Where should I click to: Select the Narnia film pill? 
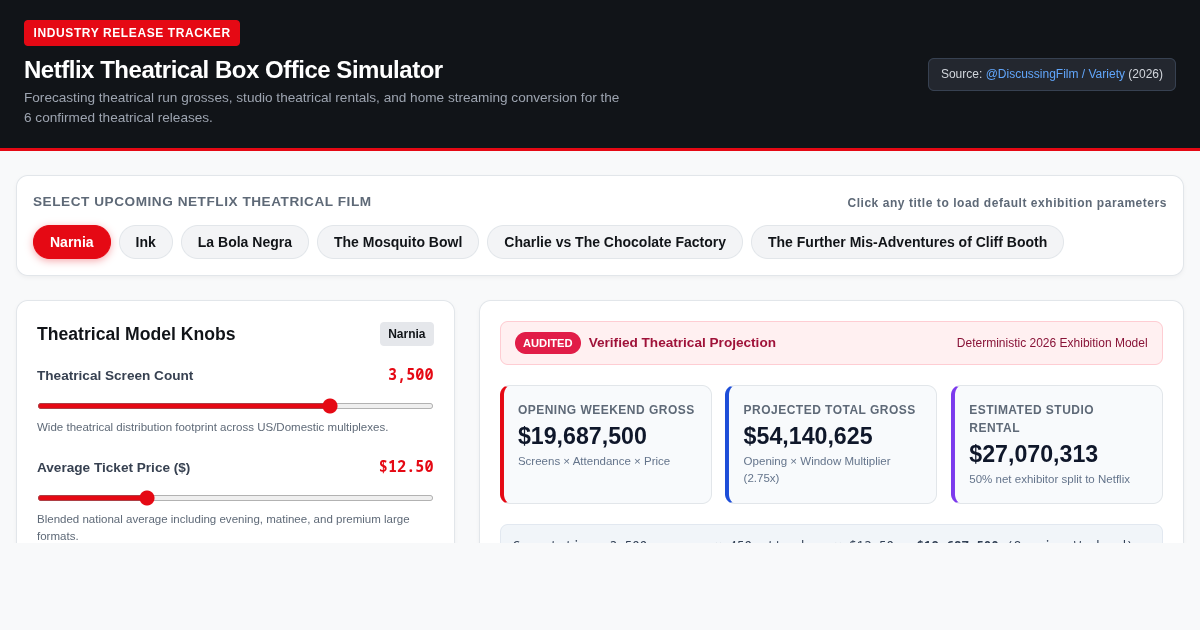(x=72, y=242)
